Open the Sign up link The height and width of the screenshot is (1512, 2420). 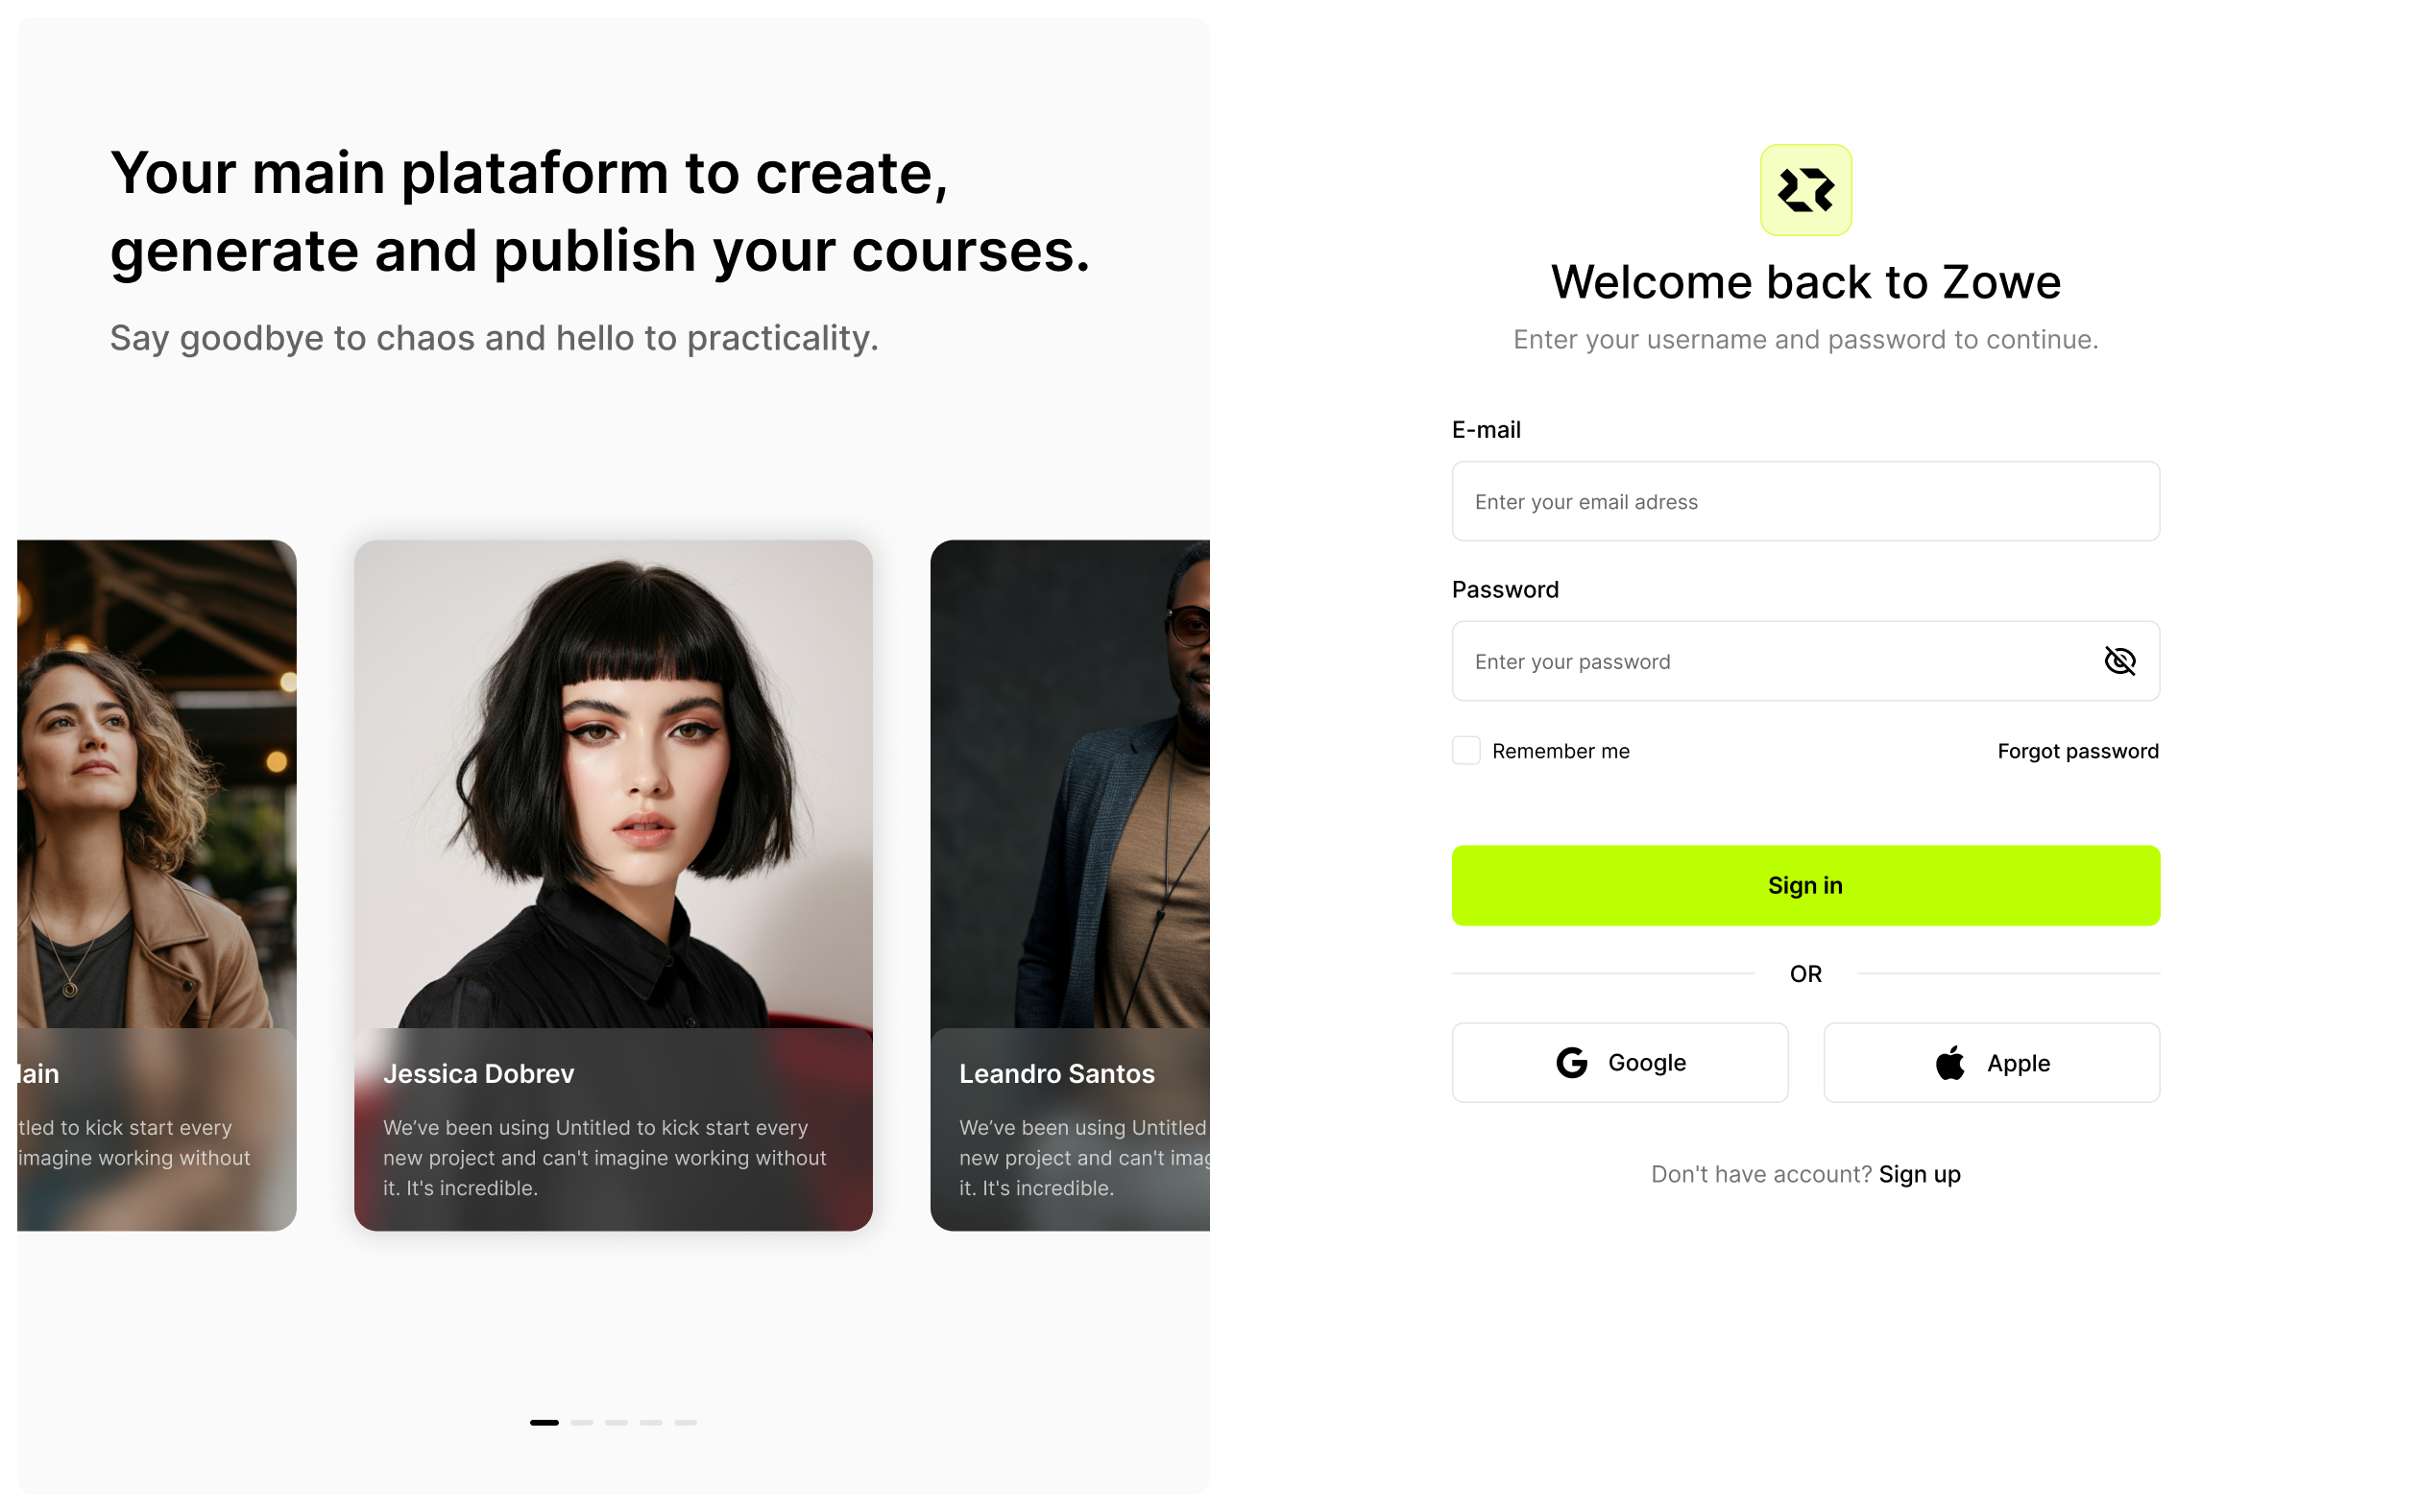[x=1919, y=1174]
